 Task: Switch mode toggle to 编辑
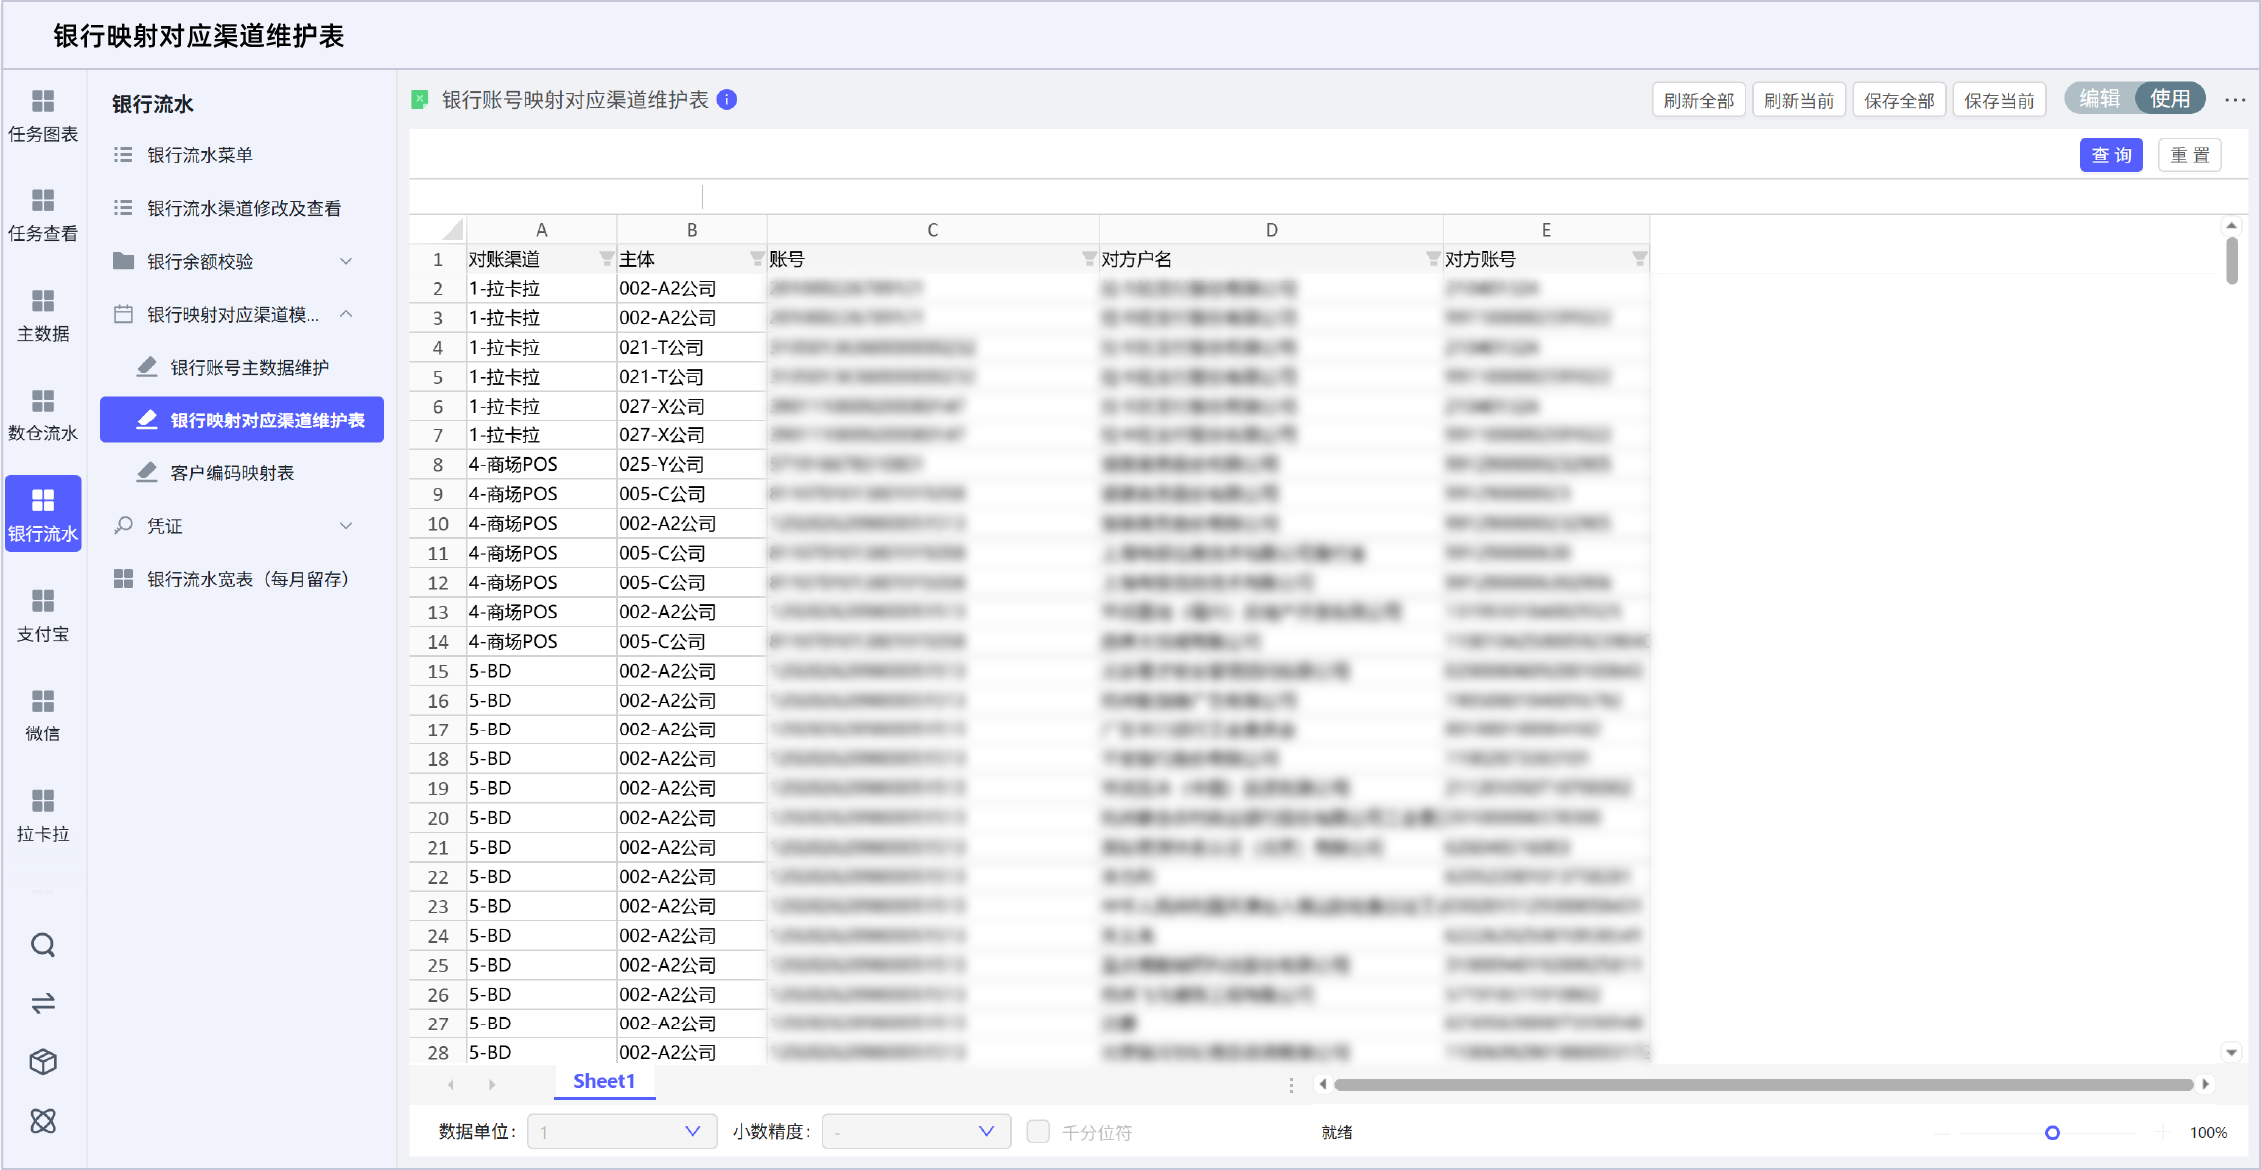coord(2100,99)
